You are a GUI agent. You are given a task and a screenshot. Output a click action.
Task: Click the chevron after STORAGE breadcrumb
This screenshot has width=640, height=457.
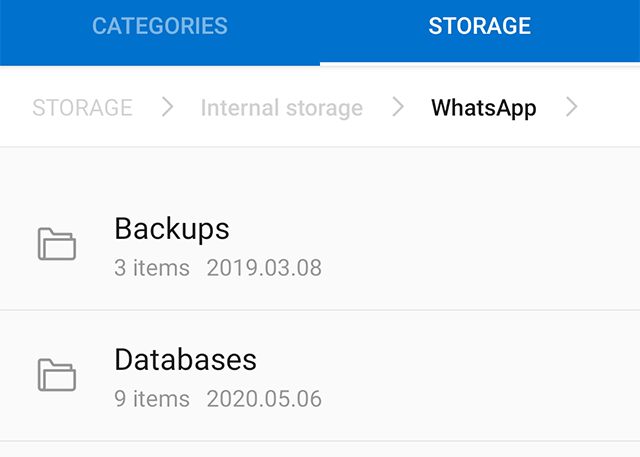(x=167, y=107)
